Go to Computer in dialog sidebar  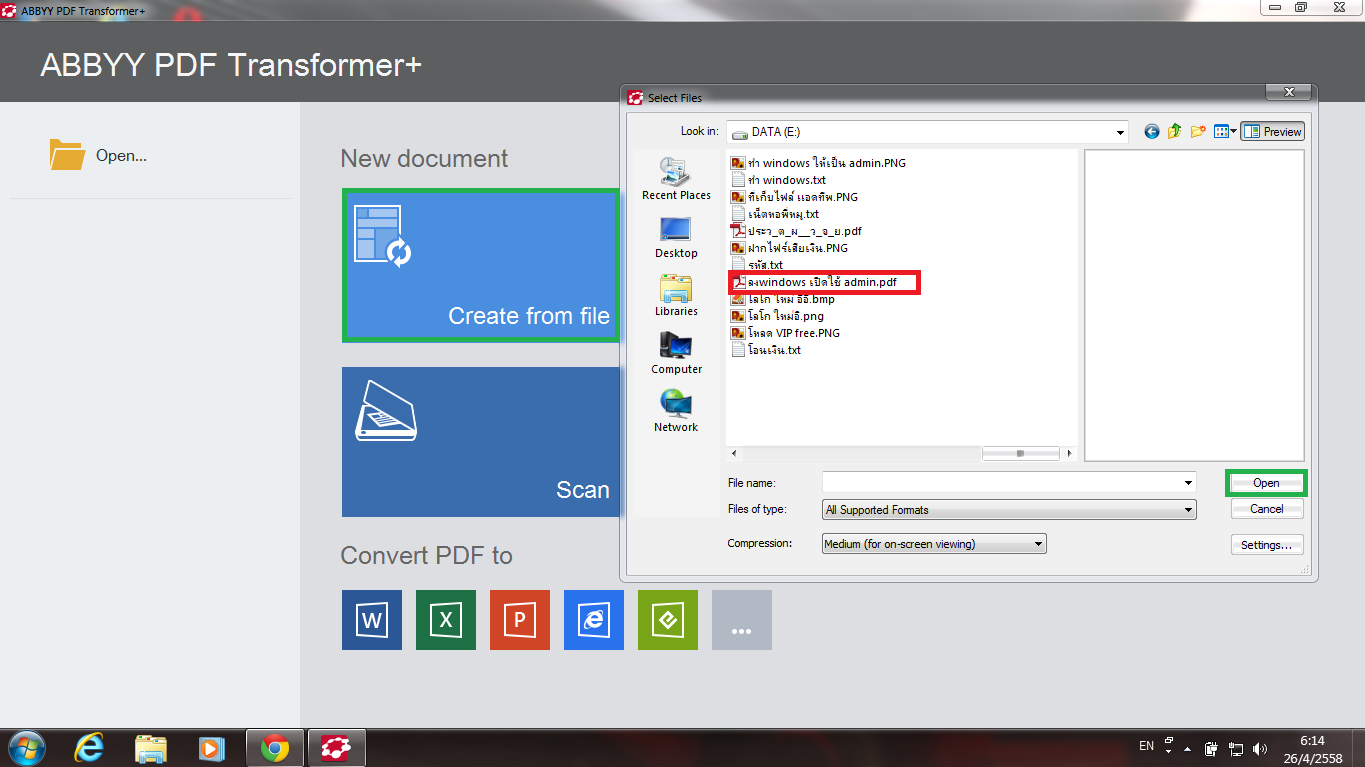click(676, 353)
